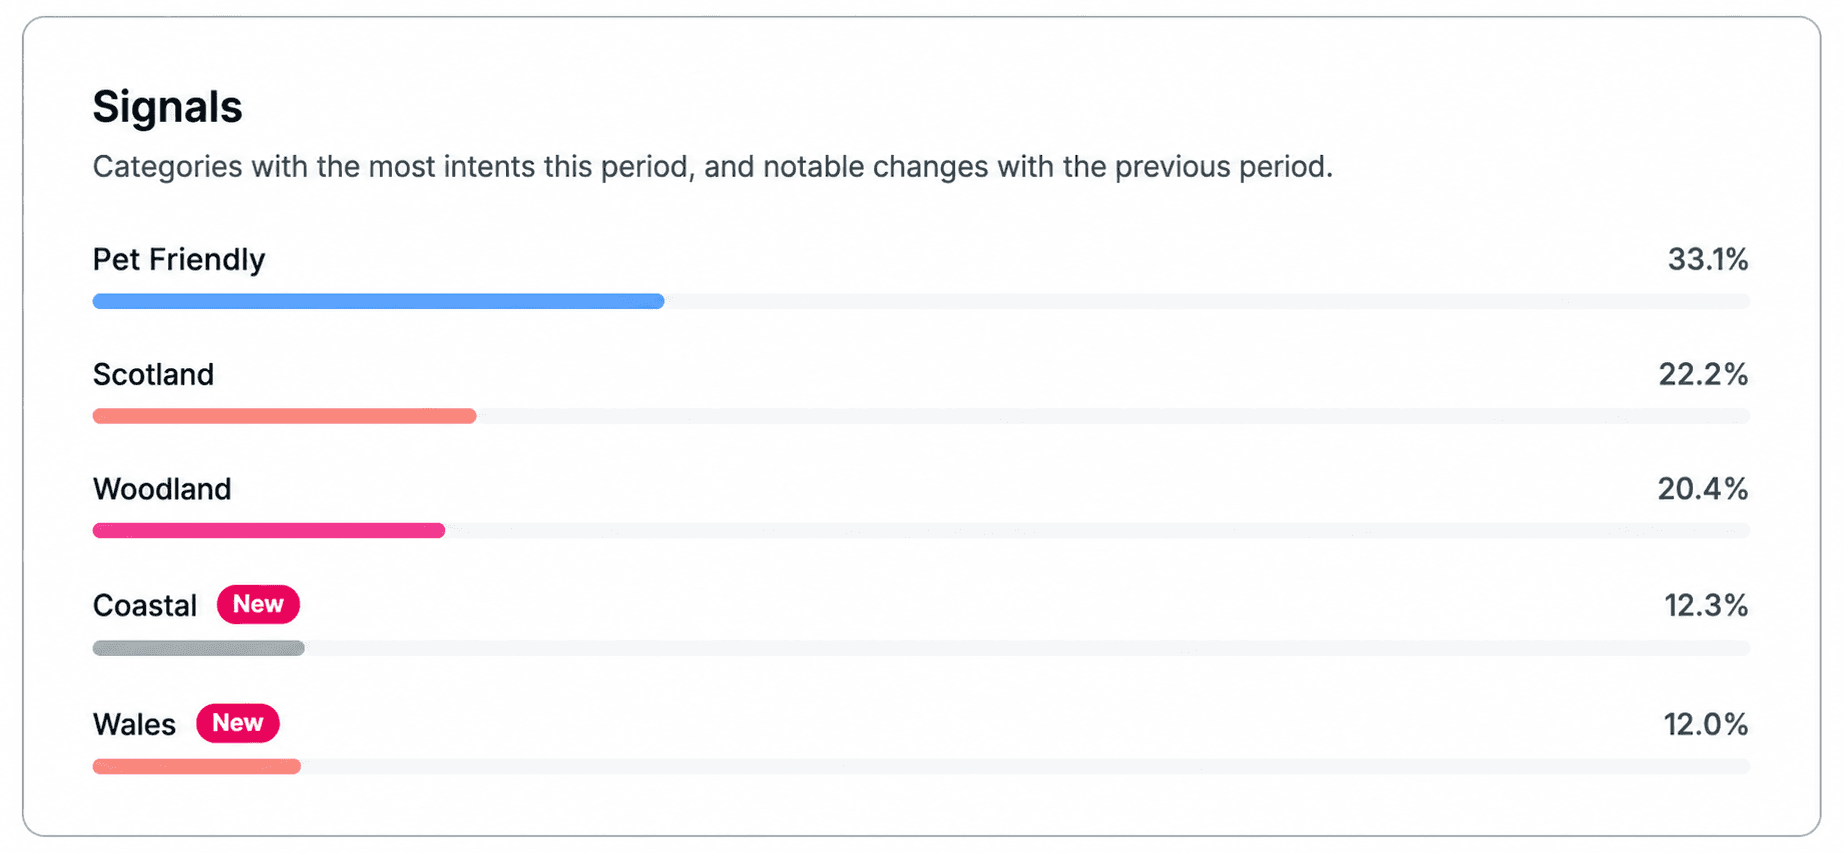The width and height of the screenshot is (1844, 853).
Task: Select the Woodland category label
Action: [x=162, y=489]
